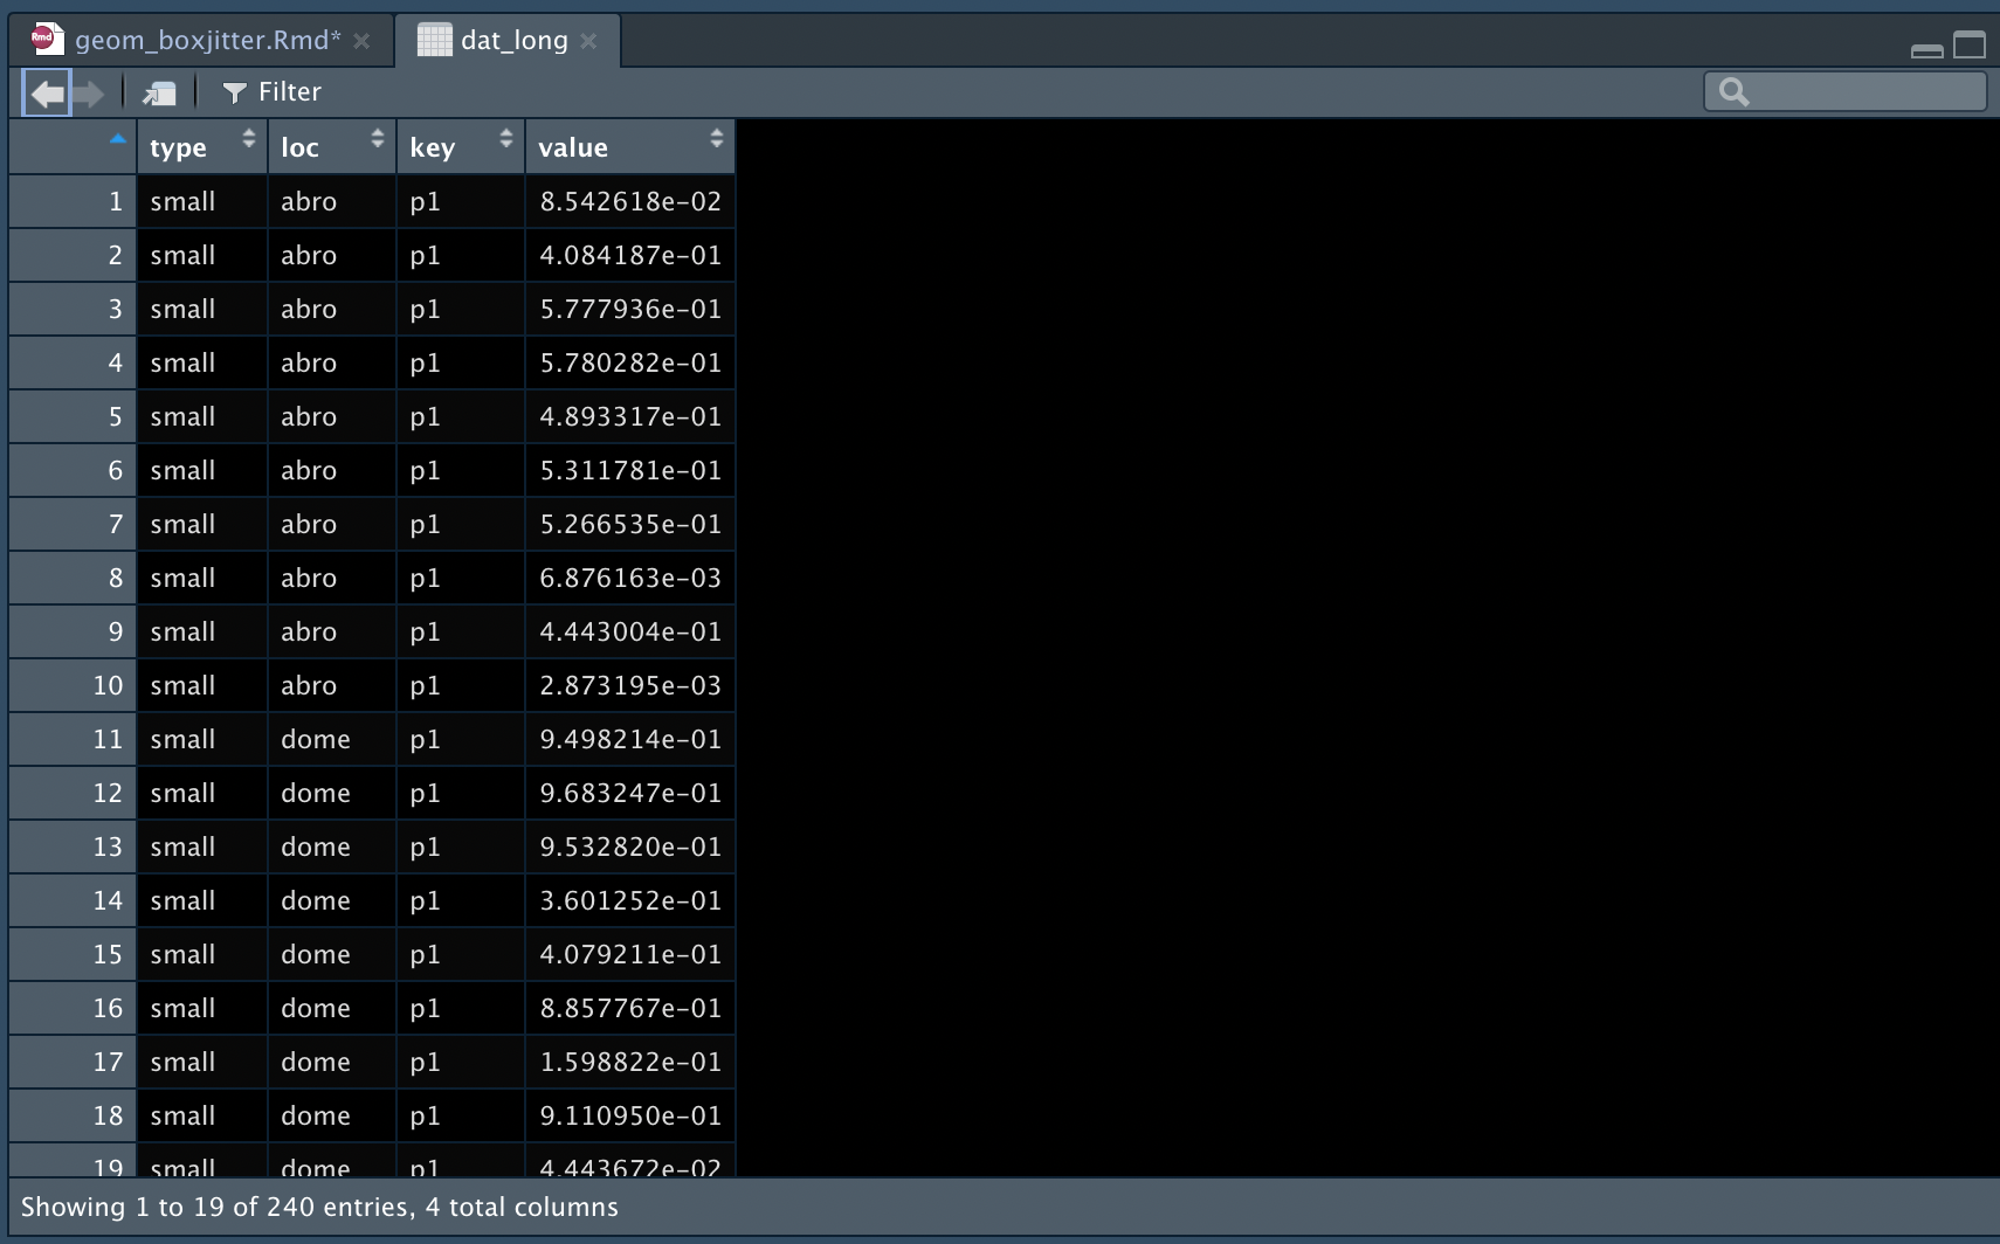Click the search magnifier input field
2000x1244 pixels.
pos(1845,92)
